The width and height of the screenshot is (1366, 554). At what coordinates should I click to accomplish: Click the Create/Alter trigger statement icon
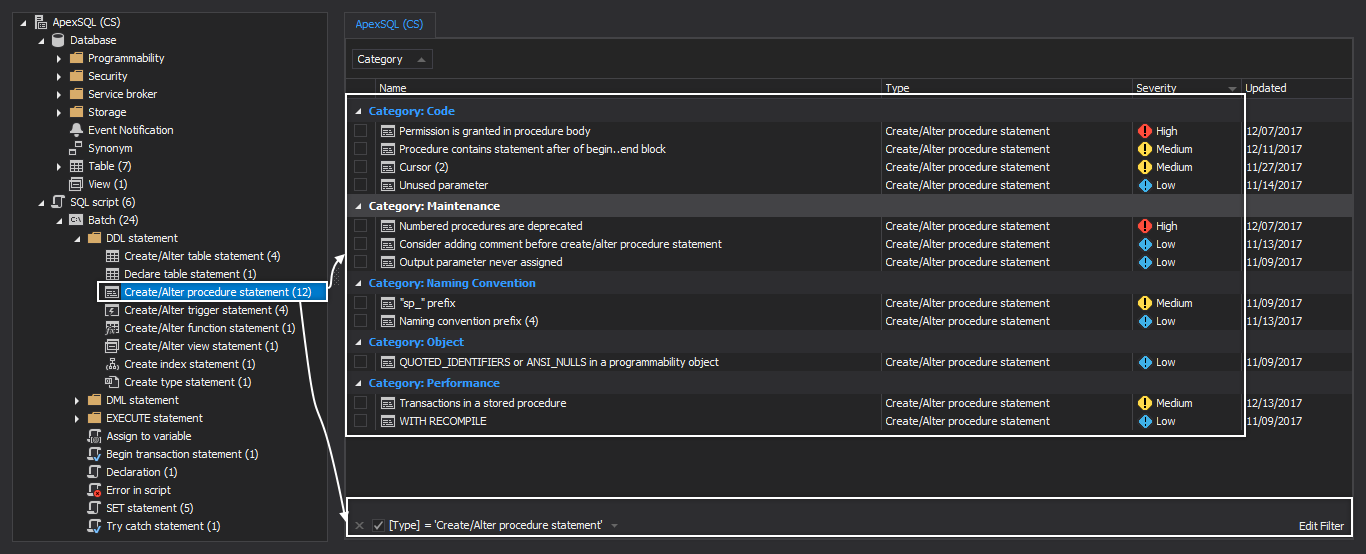(113, 310)
